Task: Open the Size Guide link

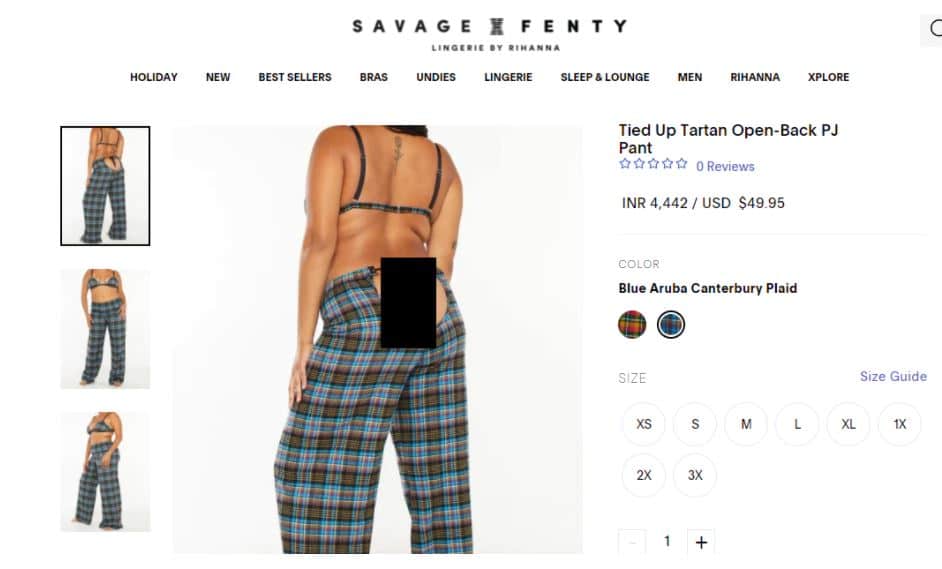Action: (893, 376)
